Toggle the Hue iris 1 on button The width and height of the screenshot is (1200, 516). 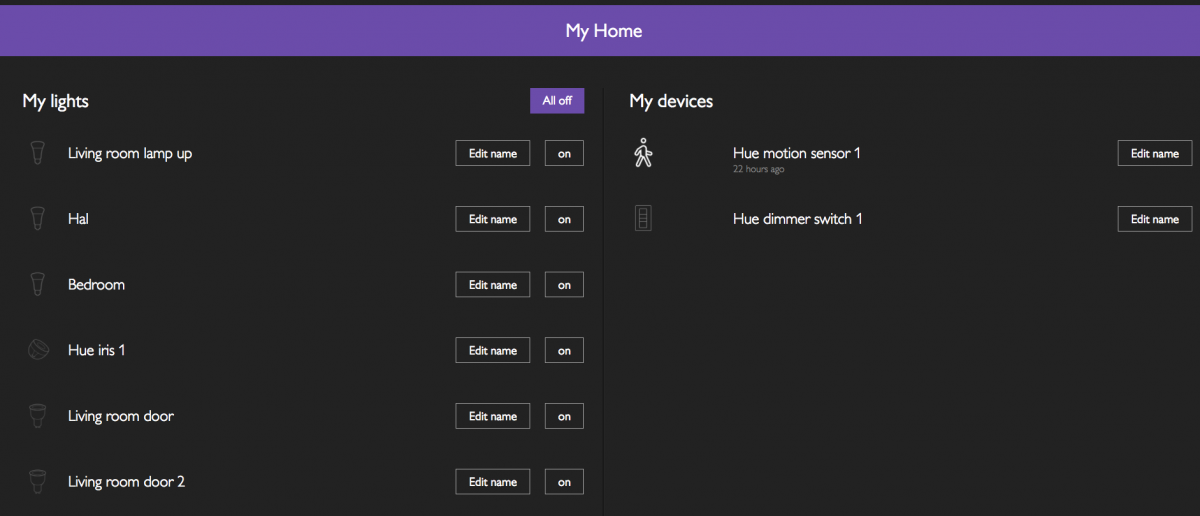564,351
